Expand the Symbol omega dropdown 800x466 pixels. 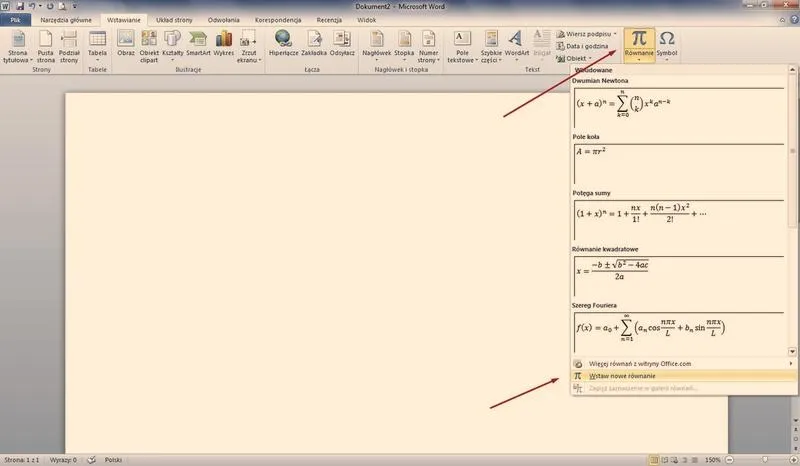tap(667, 46)
